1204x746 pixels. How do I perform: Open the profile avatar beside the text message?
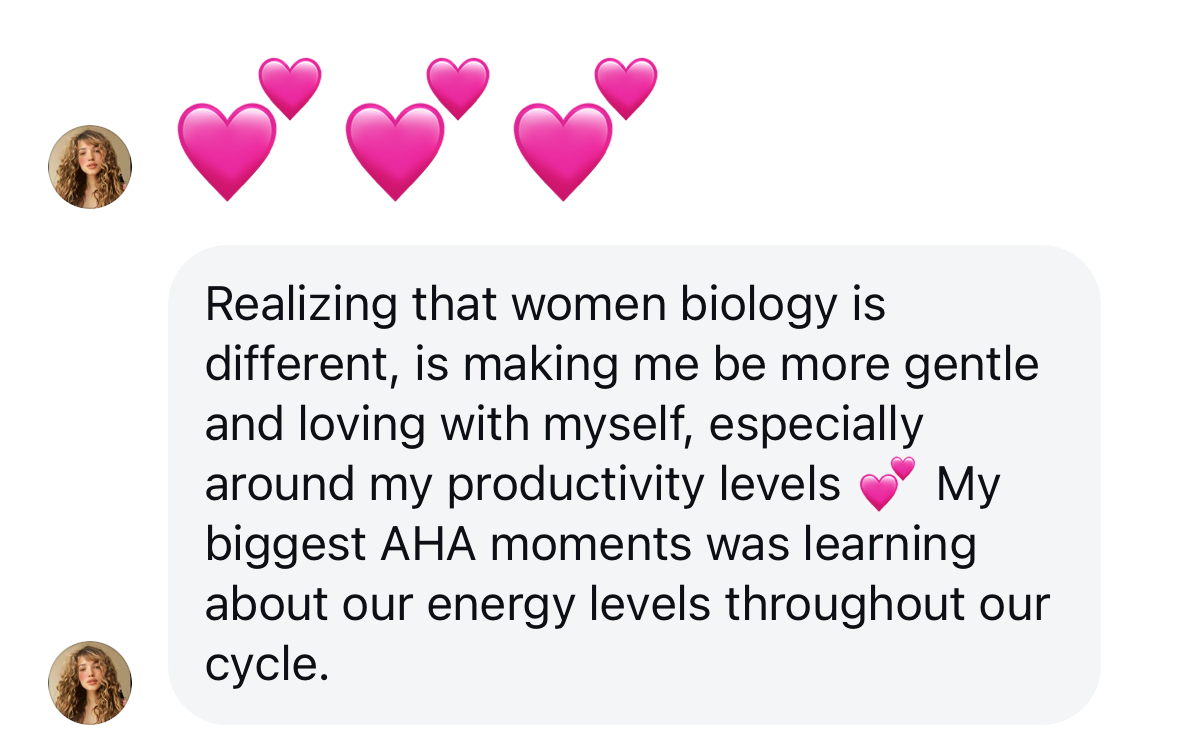90,682
